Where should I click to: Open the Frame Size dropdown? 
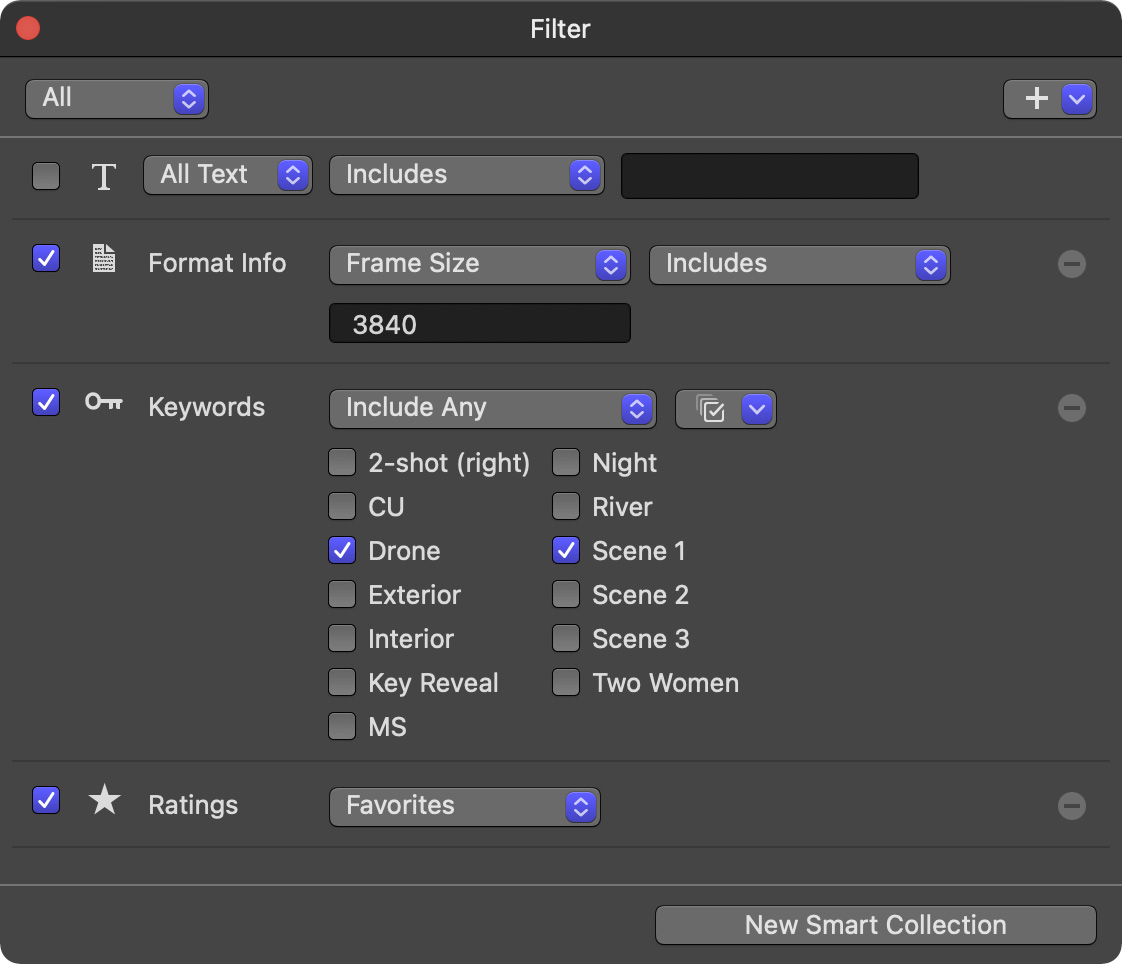479,265
